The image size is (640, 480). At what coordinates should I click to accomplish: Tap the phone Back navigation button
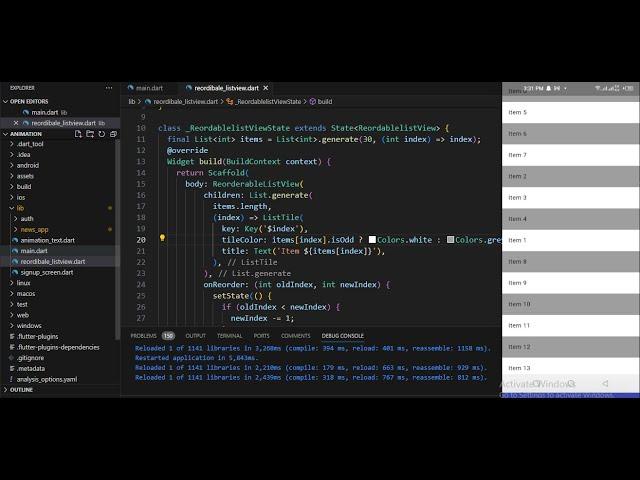(605, 383)
